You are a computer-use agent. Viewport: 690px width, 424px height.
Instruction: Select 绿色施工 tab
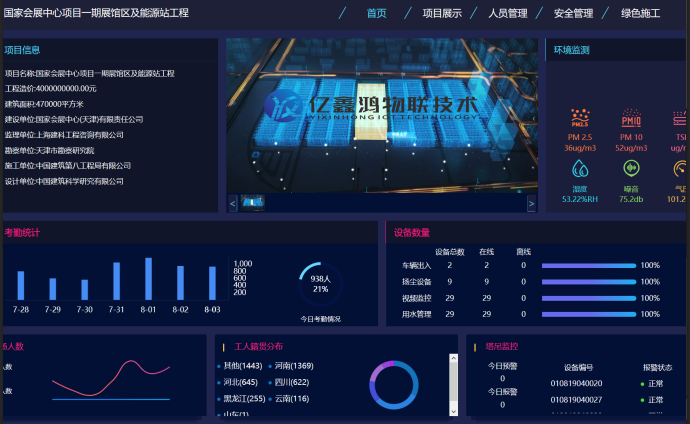pos(640,13)
